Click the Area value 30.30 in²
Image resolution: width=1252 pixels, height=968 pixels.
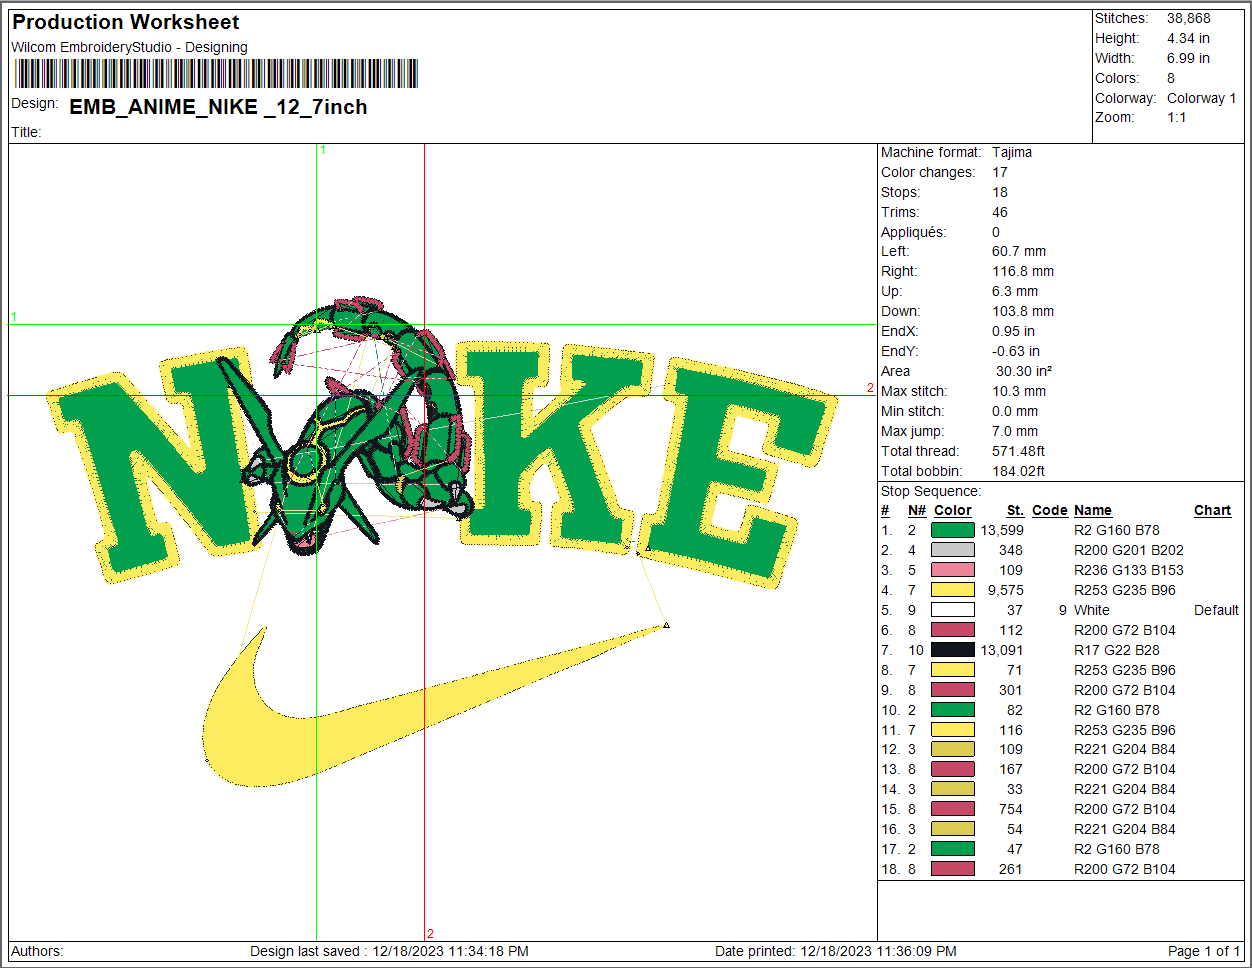pos(1023,371)
